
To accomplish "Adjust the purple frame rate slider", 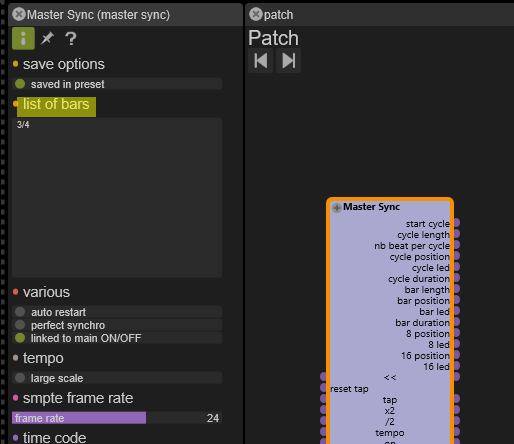I will tap(117, 418).
